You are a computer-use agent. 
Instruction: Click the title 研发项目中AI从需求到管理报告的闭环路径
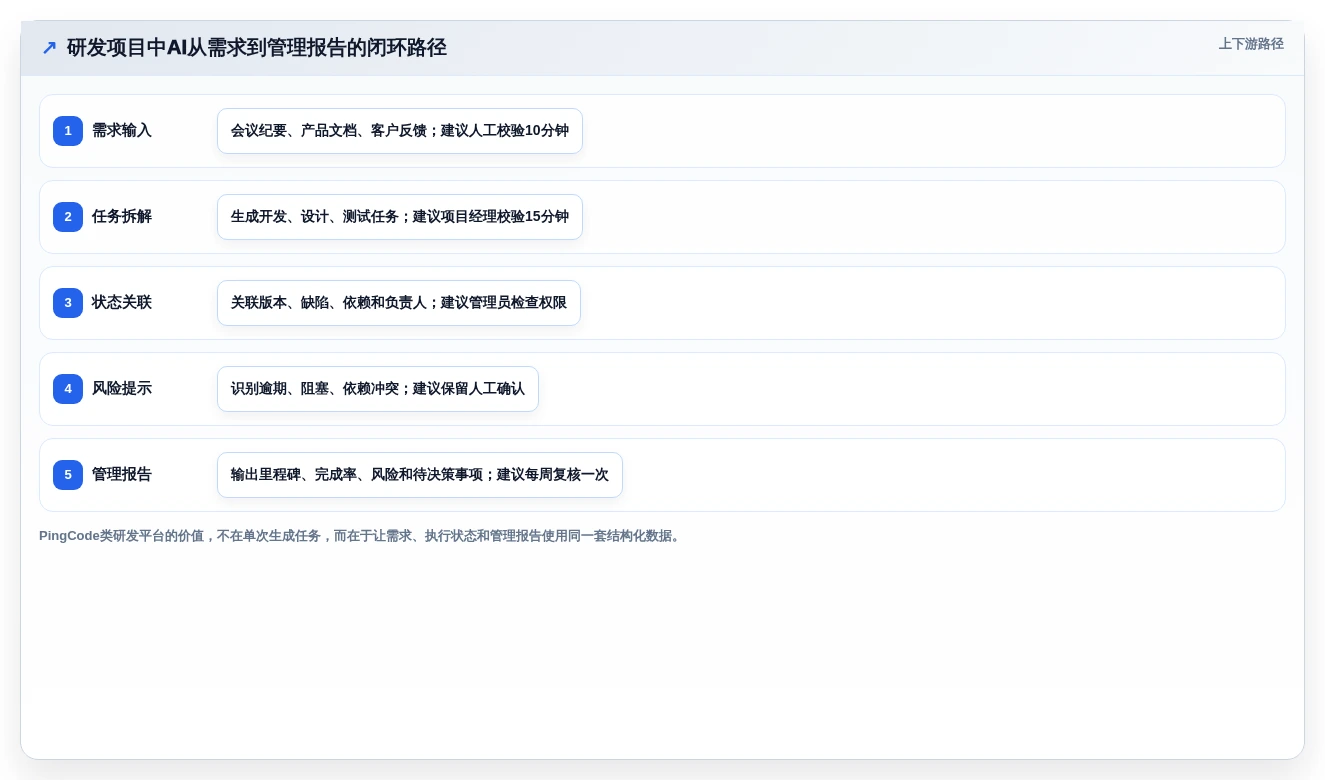pos(257,48)
